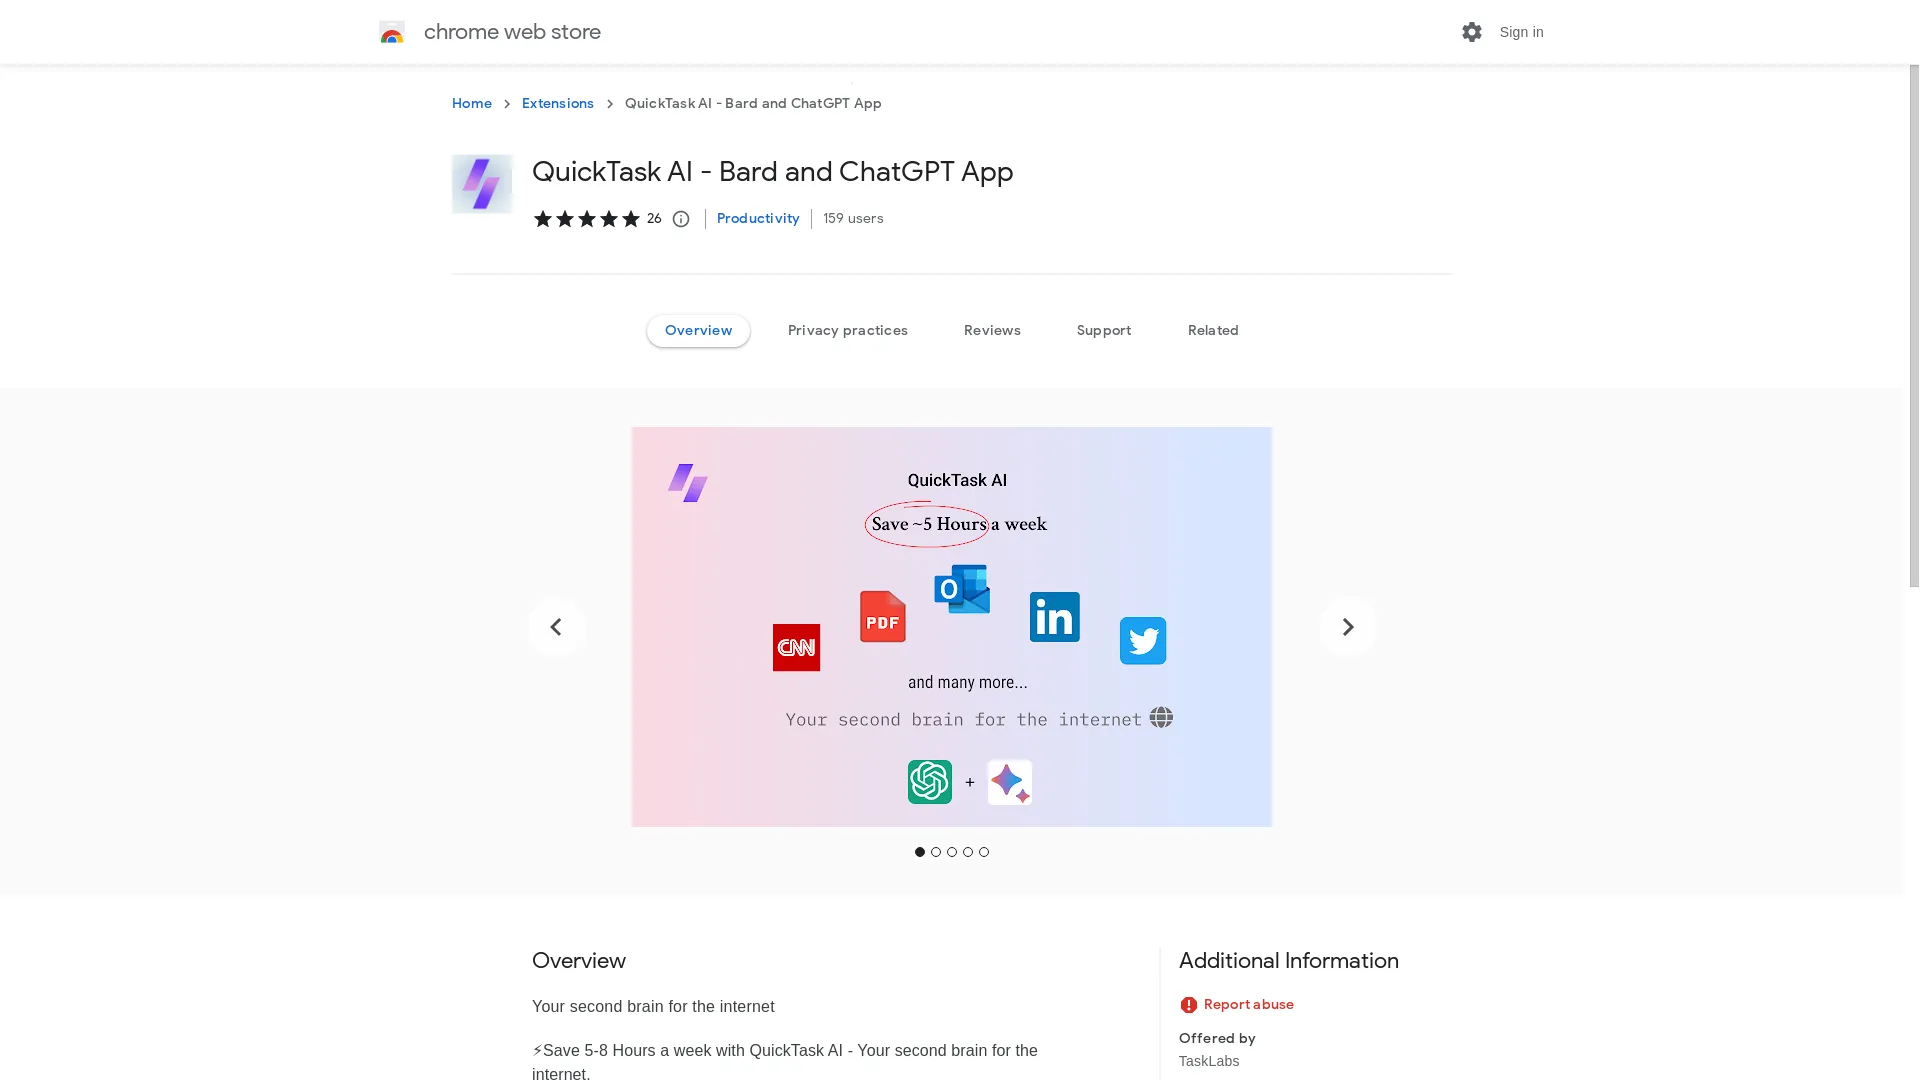The width and height of the screenshot is (1920, 1080).
Task: Click the CNN icon in the screenshot
Action: point(796,648)
